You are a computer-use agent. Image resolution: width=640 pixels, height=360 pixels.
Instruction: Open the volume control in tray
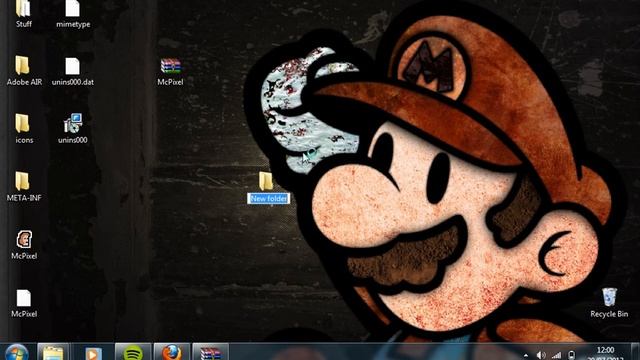(x=541, y=356)
